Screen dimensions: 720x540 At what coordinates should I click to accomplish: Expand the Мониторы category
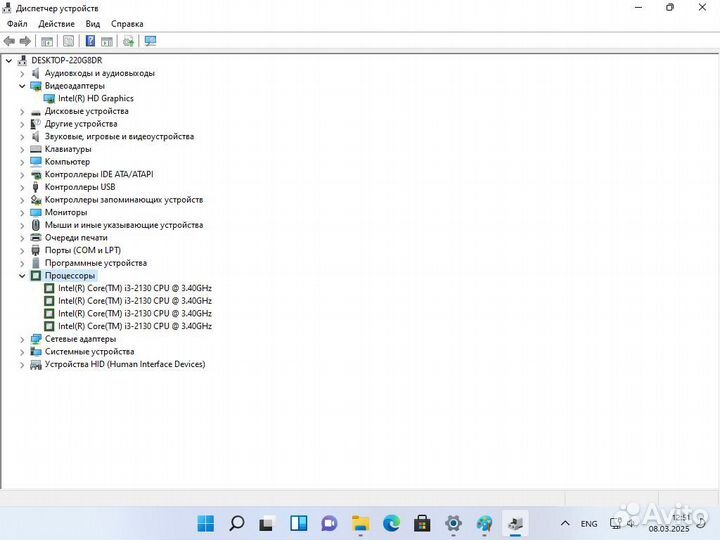pyautogui.click(x=22, y=213)
